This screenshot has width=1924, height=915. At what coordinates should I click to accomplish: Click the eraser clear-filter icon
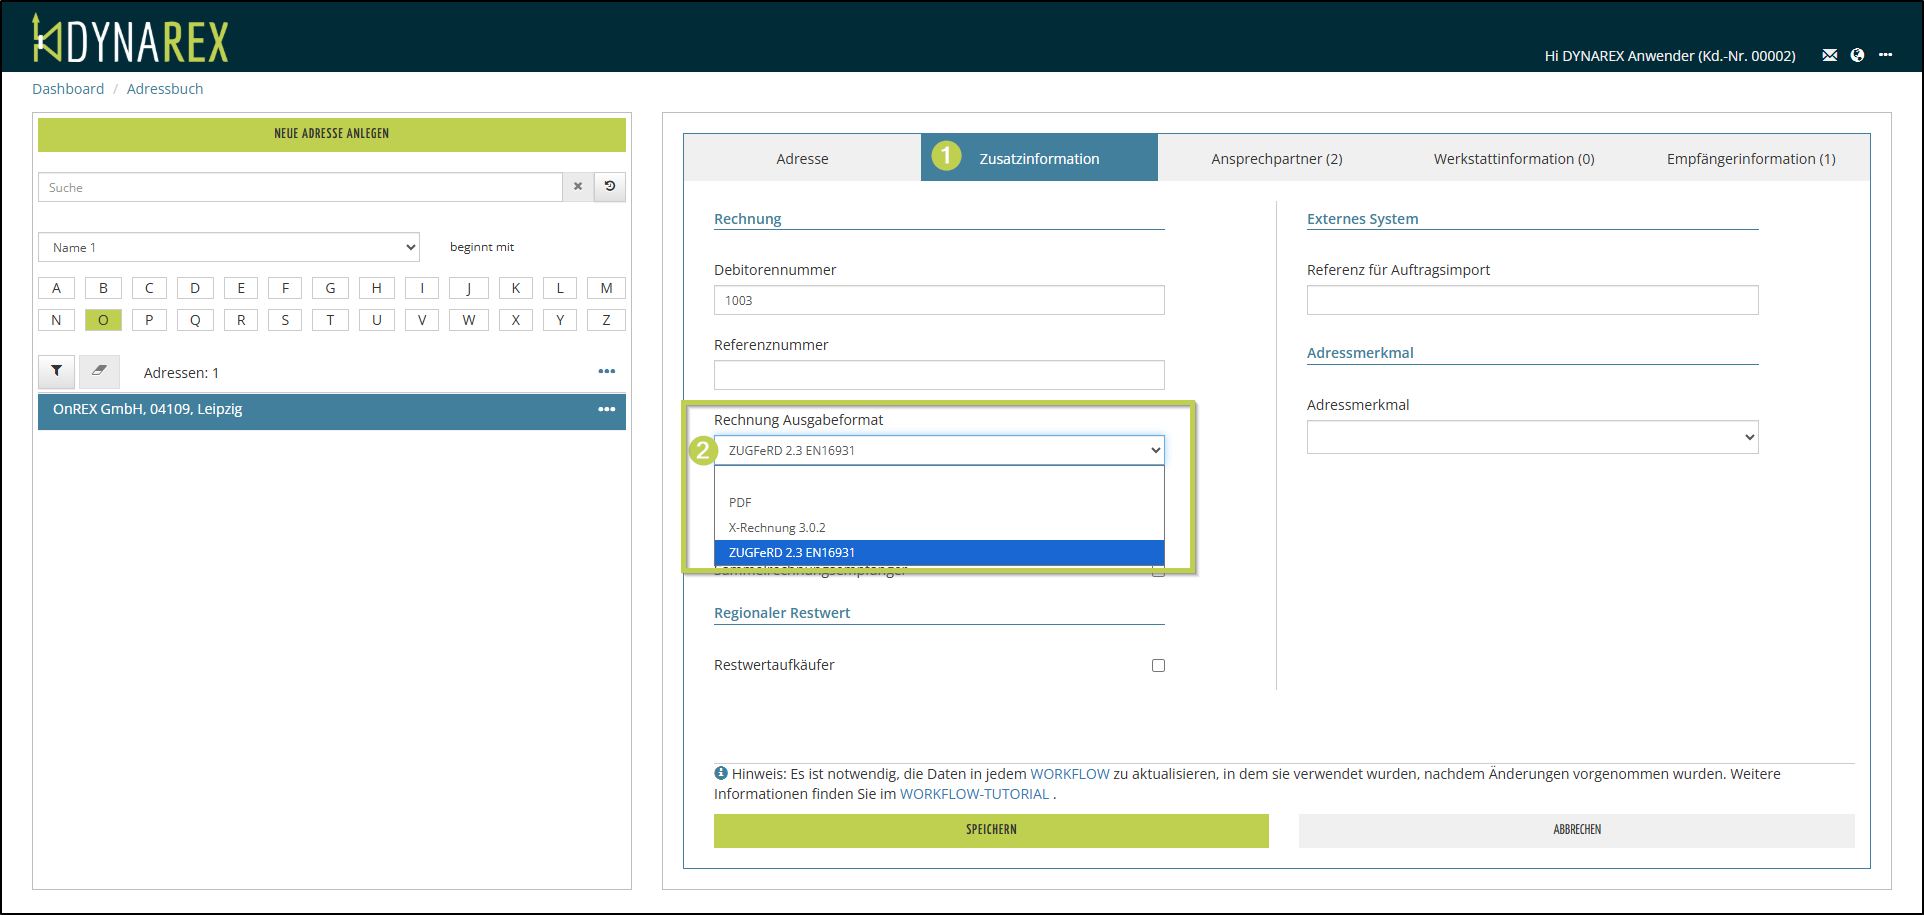[99, 372]
